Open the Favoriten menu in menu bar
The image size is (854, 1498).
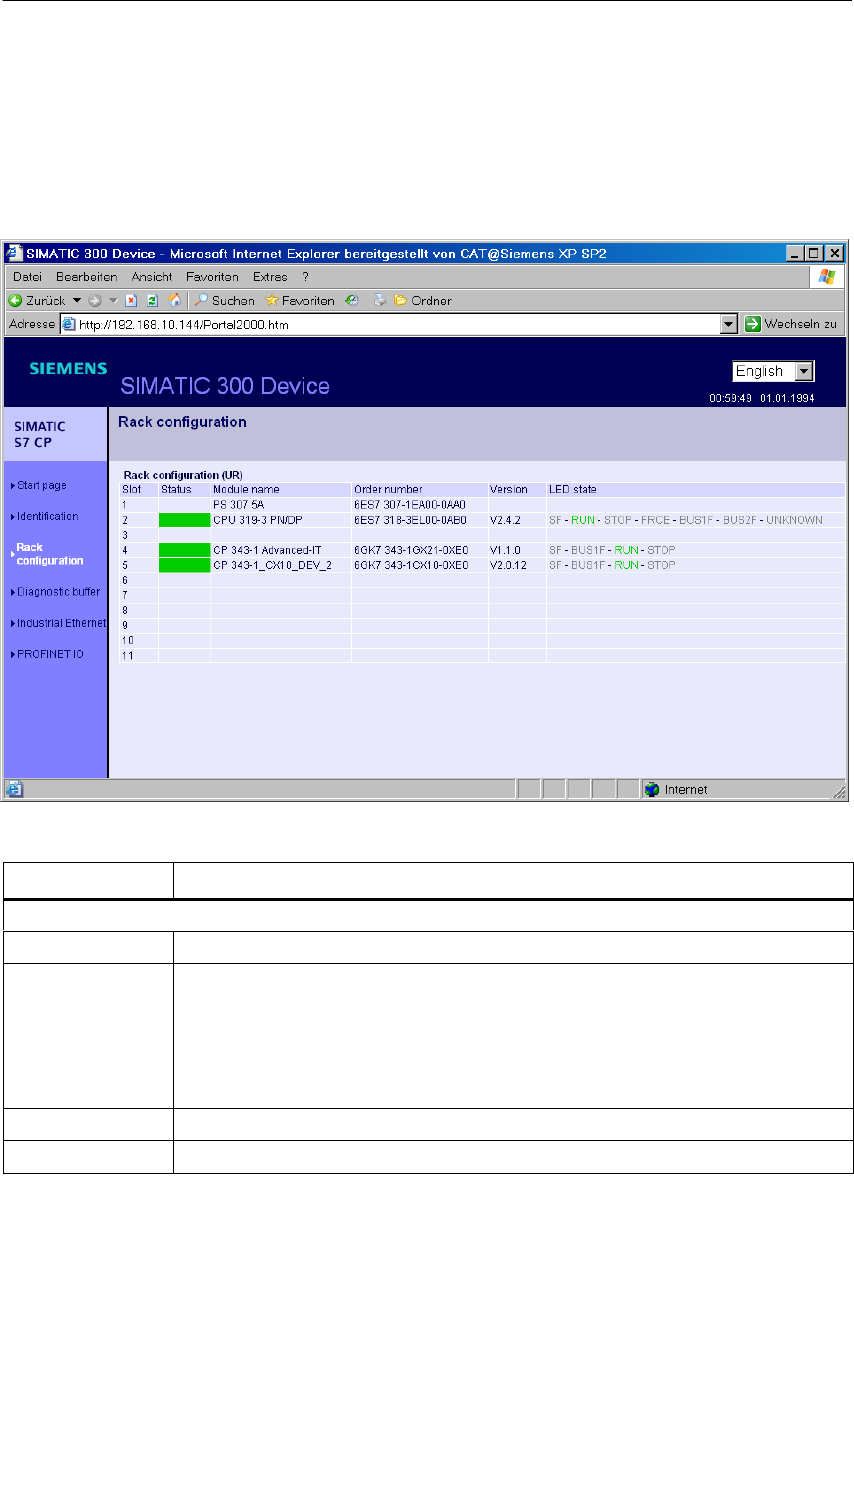pyautogui.click(x=212, y=277)
